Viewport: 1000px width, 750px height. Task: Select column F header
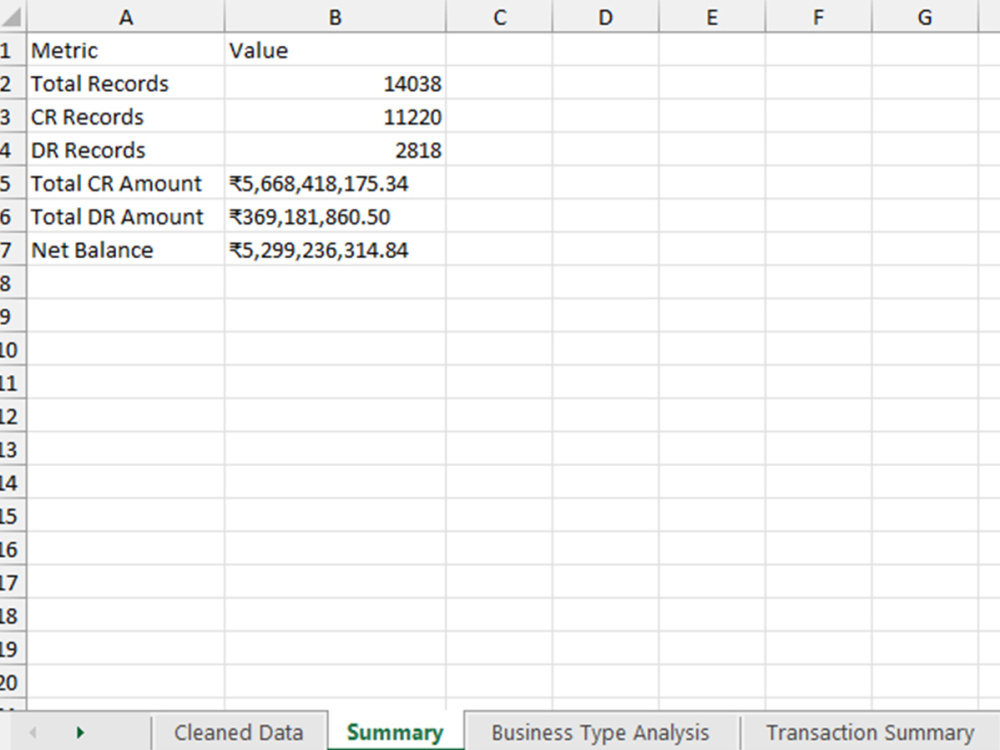(x=818, y=17)
